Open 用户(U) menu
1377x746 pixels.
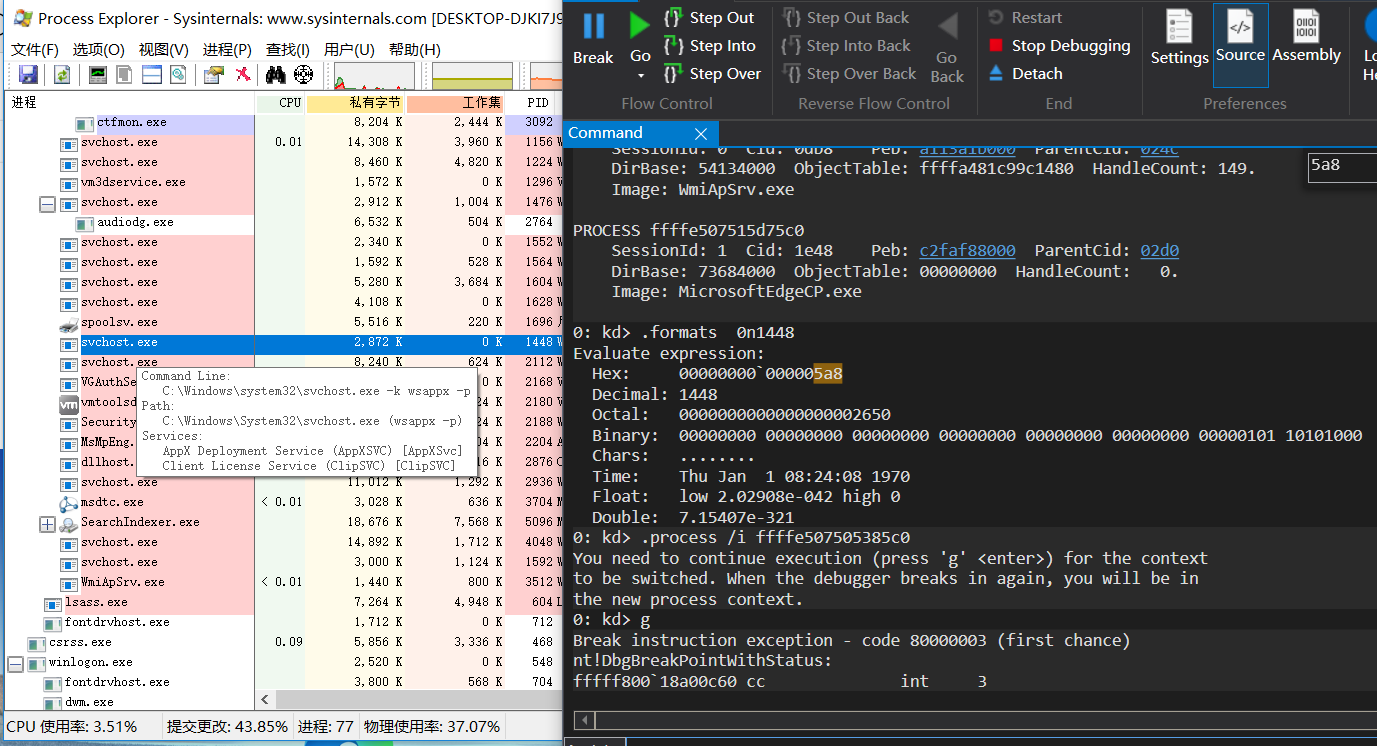tap(349, 50)
